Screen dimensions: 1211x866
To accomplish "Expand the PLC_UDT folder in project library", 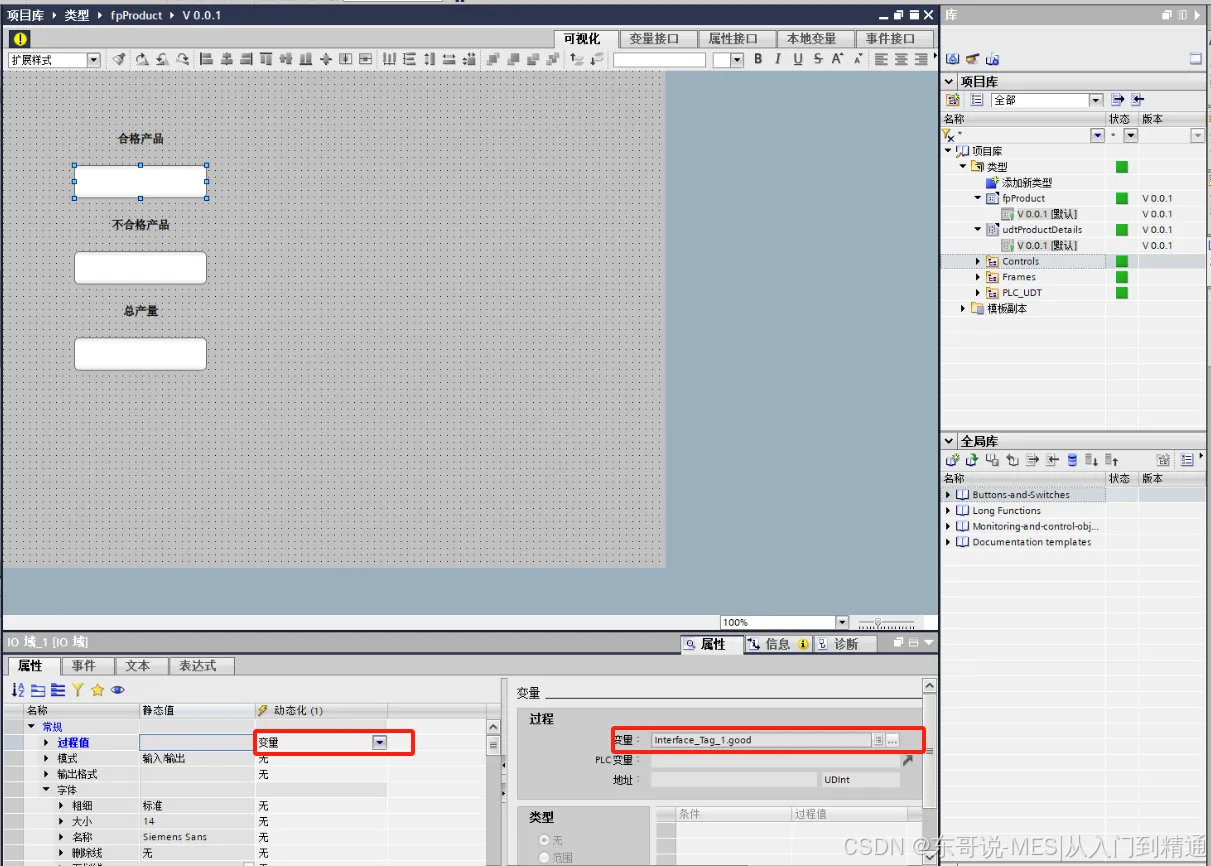I will click(979, 293).
